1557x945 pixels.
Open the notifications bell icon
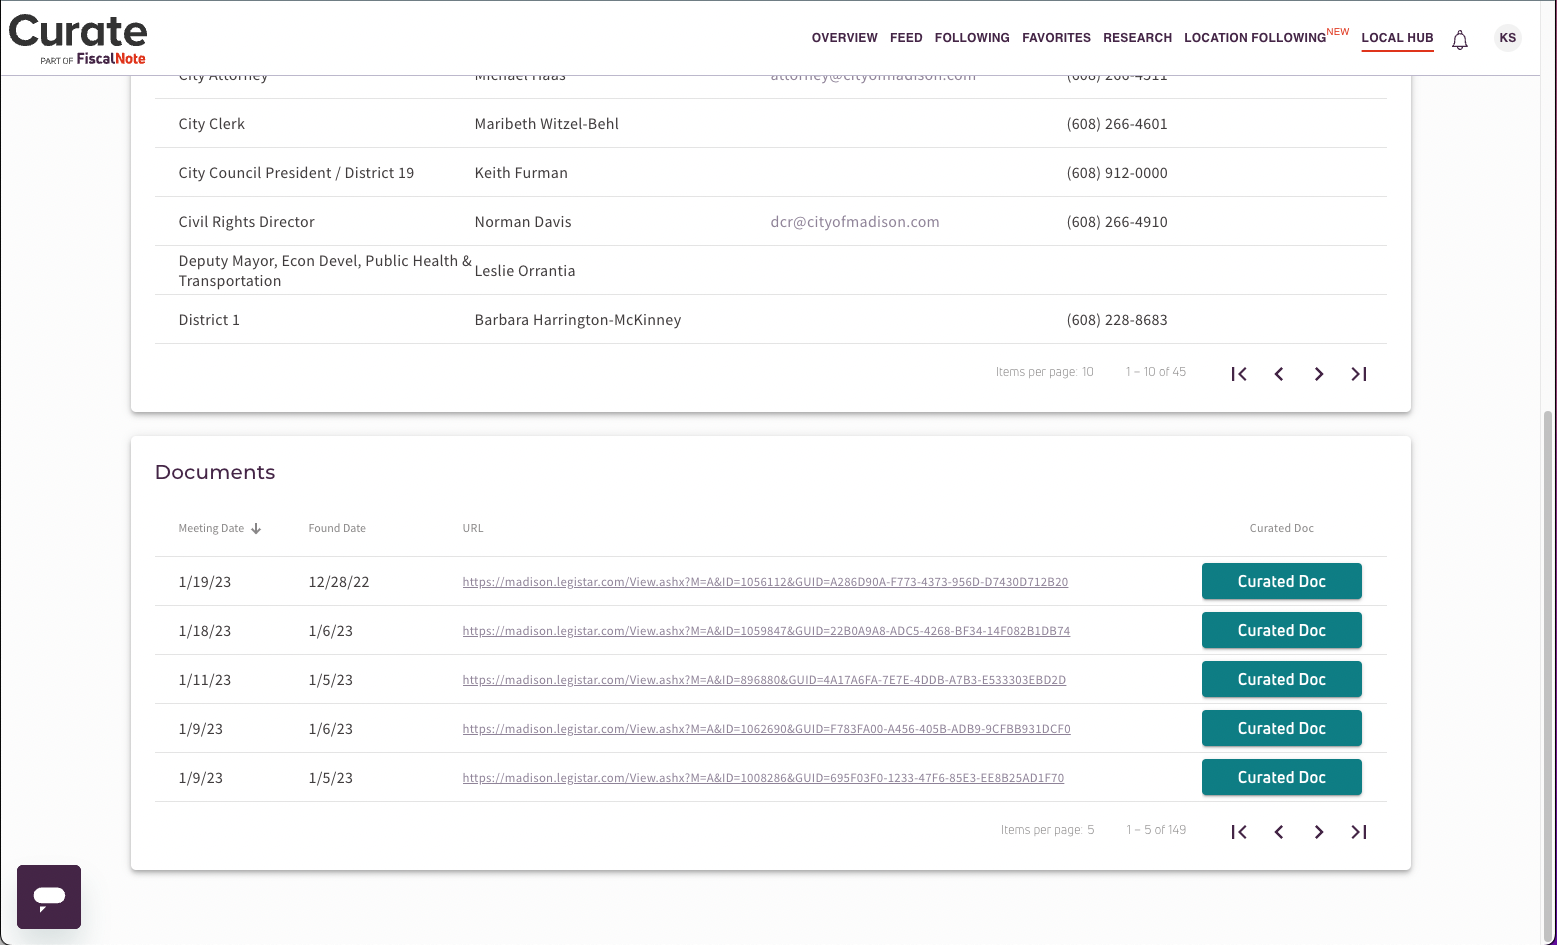click(1460, 40)
